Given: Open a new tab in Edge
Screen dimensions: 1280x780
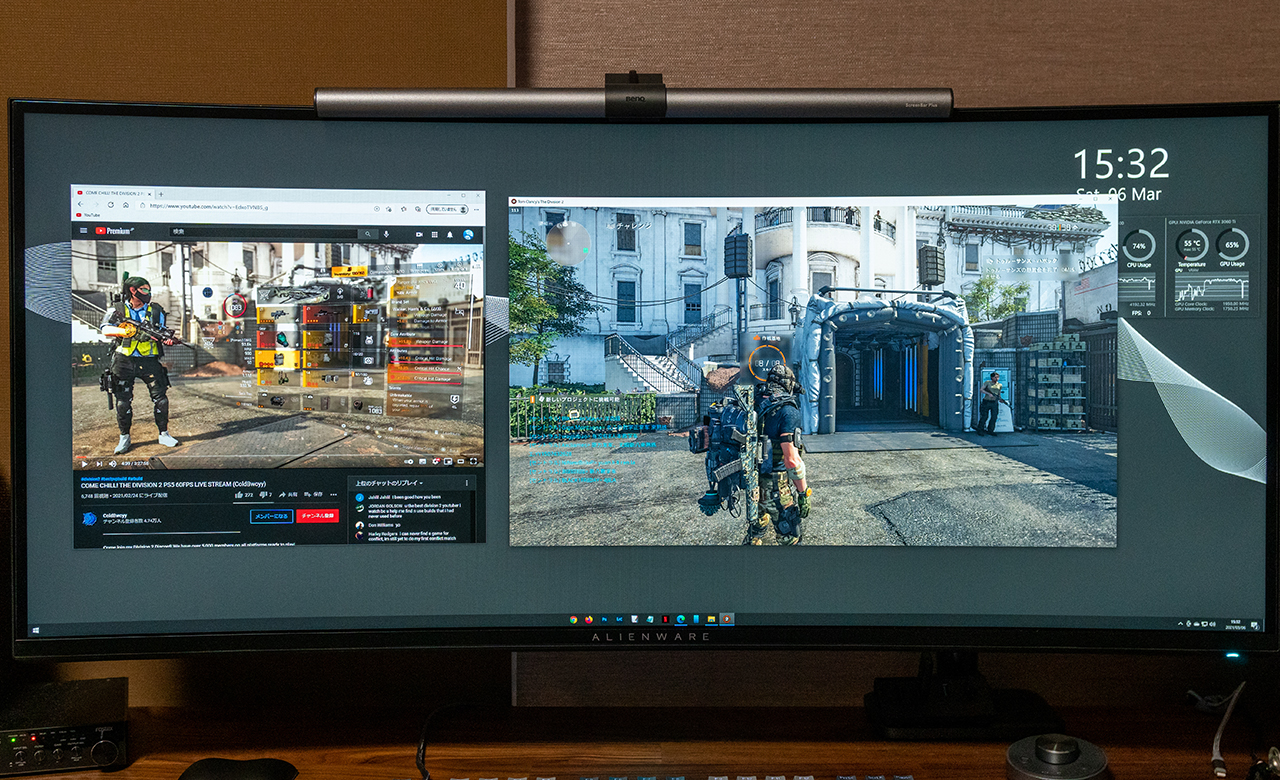Looking at the screenshot, I should point(161,194).
